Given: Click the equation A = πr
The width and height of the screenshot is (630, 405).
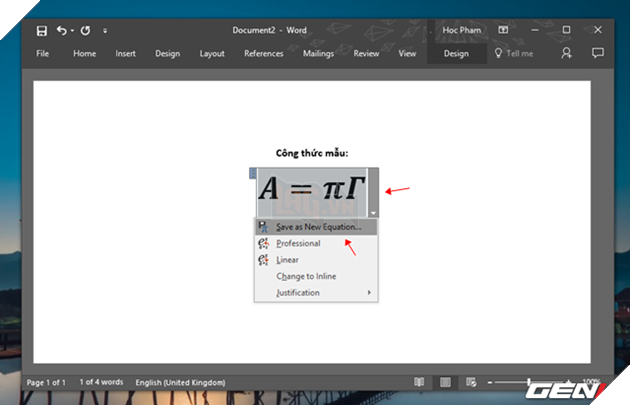Looking at the screenshot, I should tap(312, 188).
